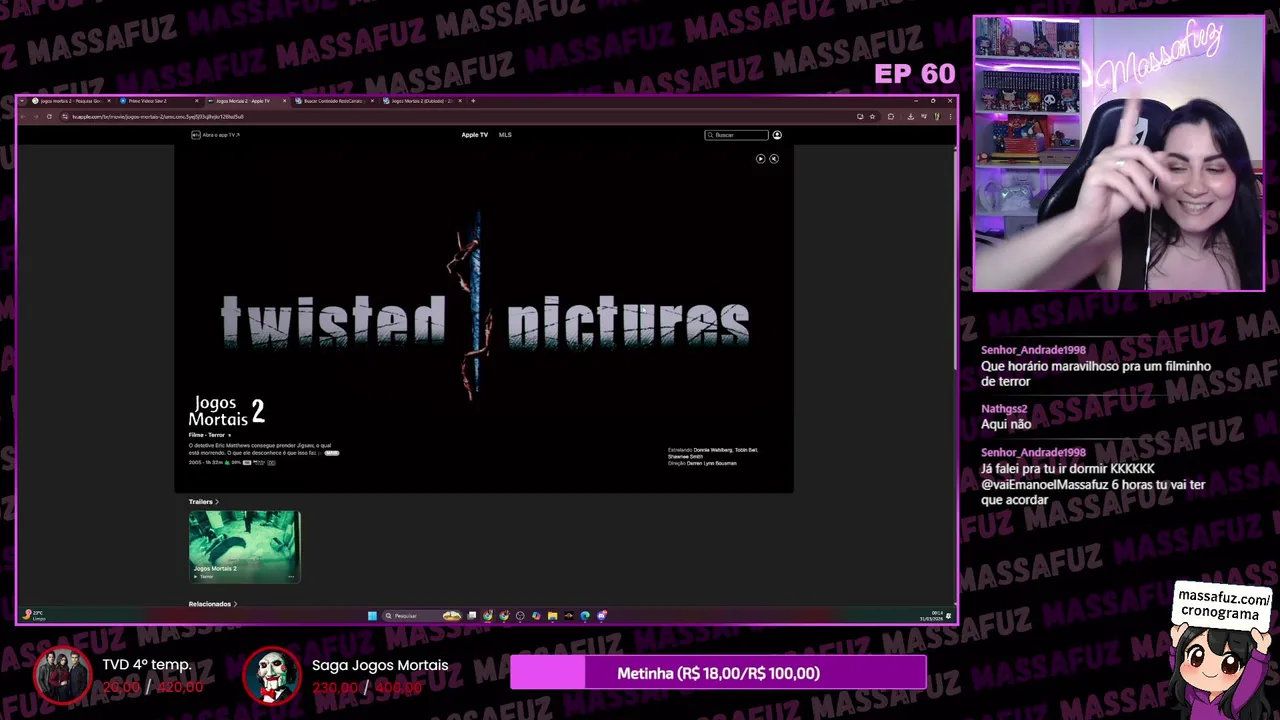Switch to the 'Buscar Conteúdo' tab
This screenshot has width=1280, height=720.
pyautogui.click(x=334, y=101)
